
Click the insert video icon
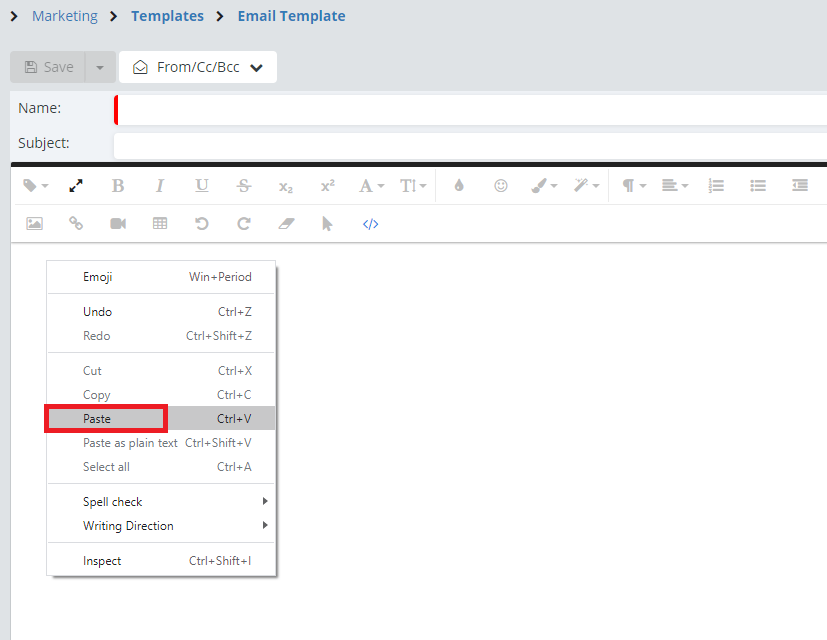click(118, 223)
